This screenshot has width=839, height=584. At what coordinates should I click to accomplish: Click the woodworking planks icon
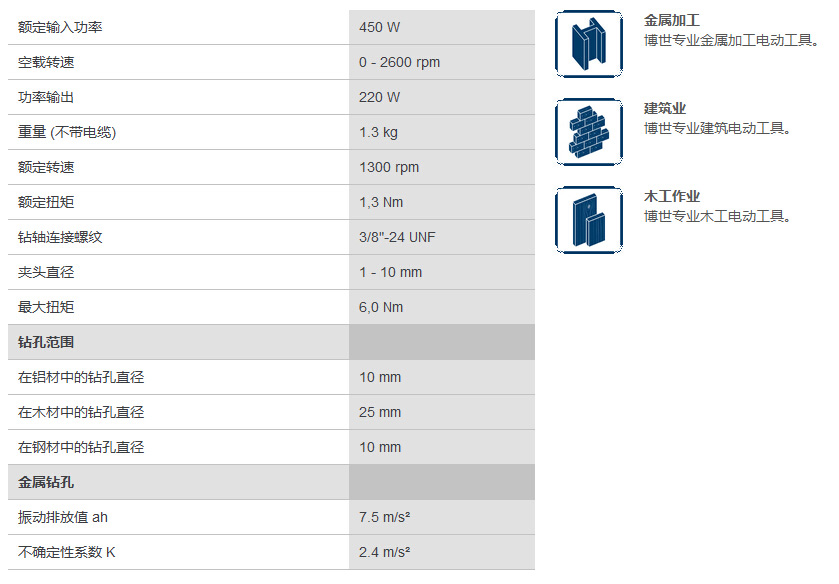[x=589, y=219]
